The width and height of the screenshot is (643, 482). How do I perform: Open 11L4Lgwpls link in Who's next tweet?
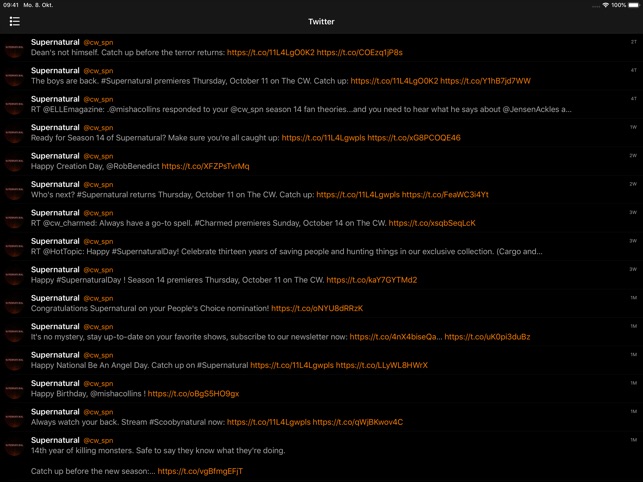click(358, 194)
